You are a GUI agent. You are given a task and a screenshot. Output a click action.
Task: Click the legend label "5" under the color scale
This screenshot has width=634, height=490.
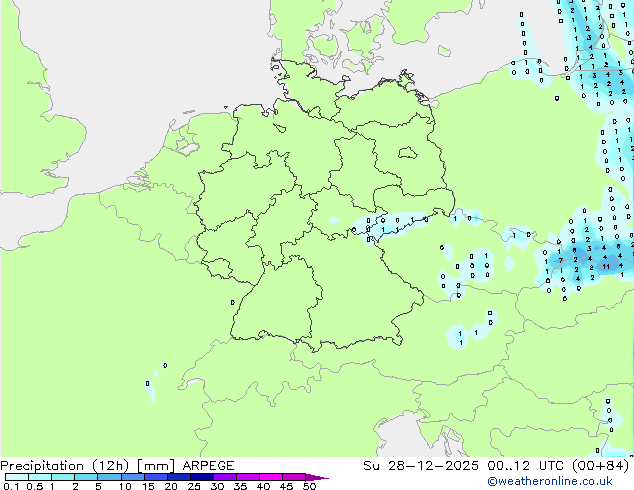[x=98, y=486]
